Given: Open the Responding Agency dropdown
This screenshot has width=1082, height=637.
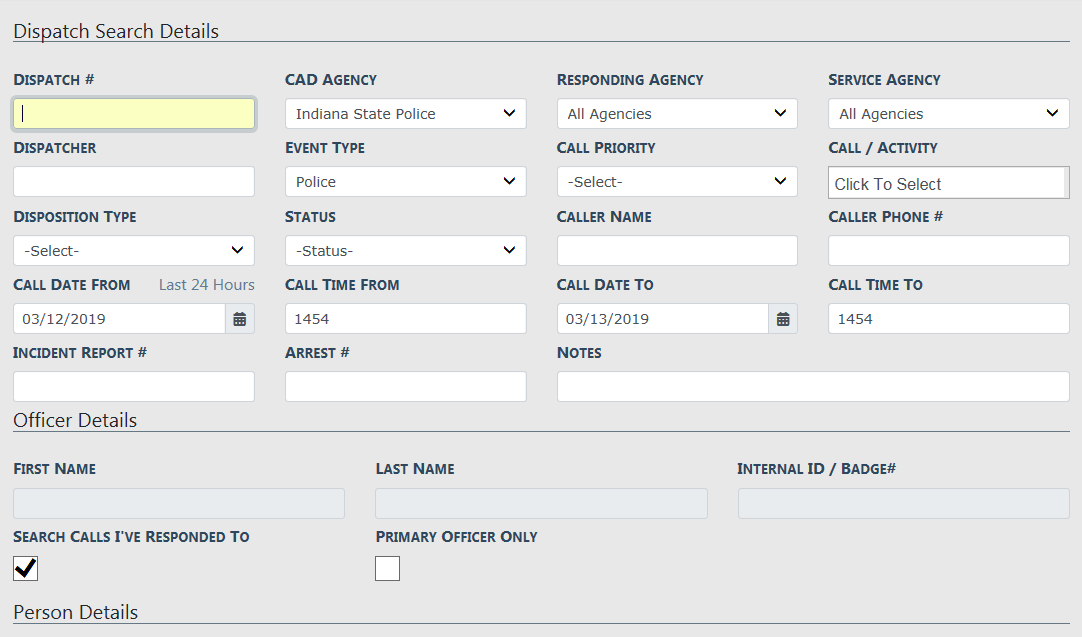Looking at the screenshot, I should [677, 114].
